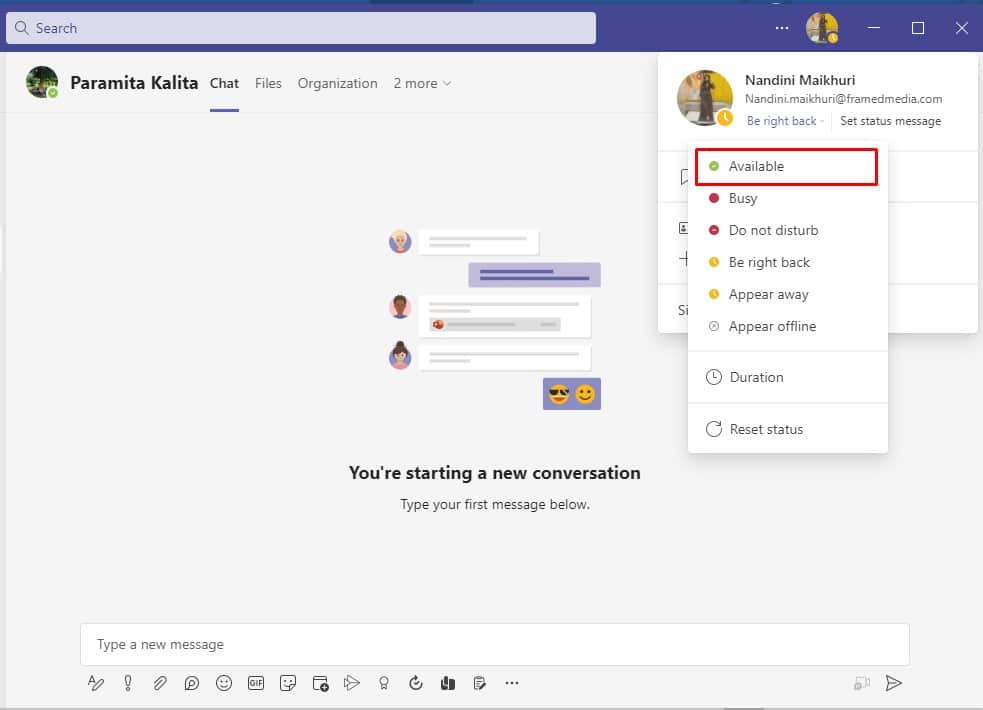The image size is (983, 710).
Task: Attach a file using paperclip icon
Action: (160, 683)
